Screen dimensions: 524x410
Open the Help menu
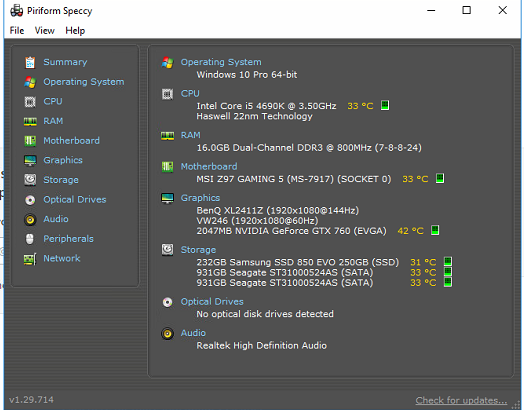[x=75, y=31]
